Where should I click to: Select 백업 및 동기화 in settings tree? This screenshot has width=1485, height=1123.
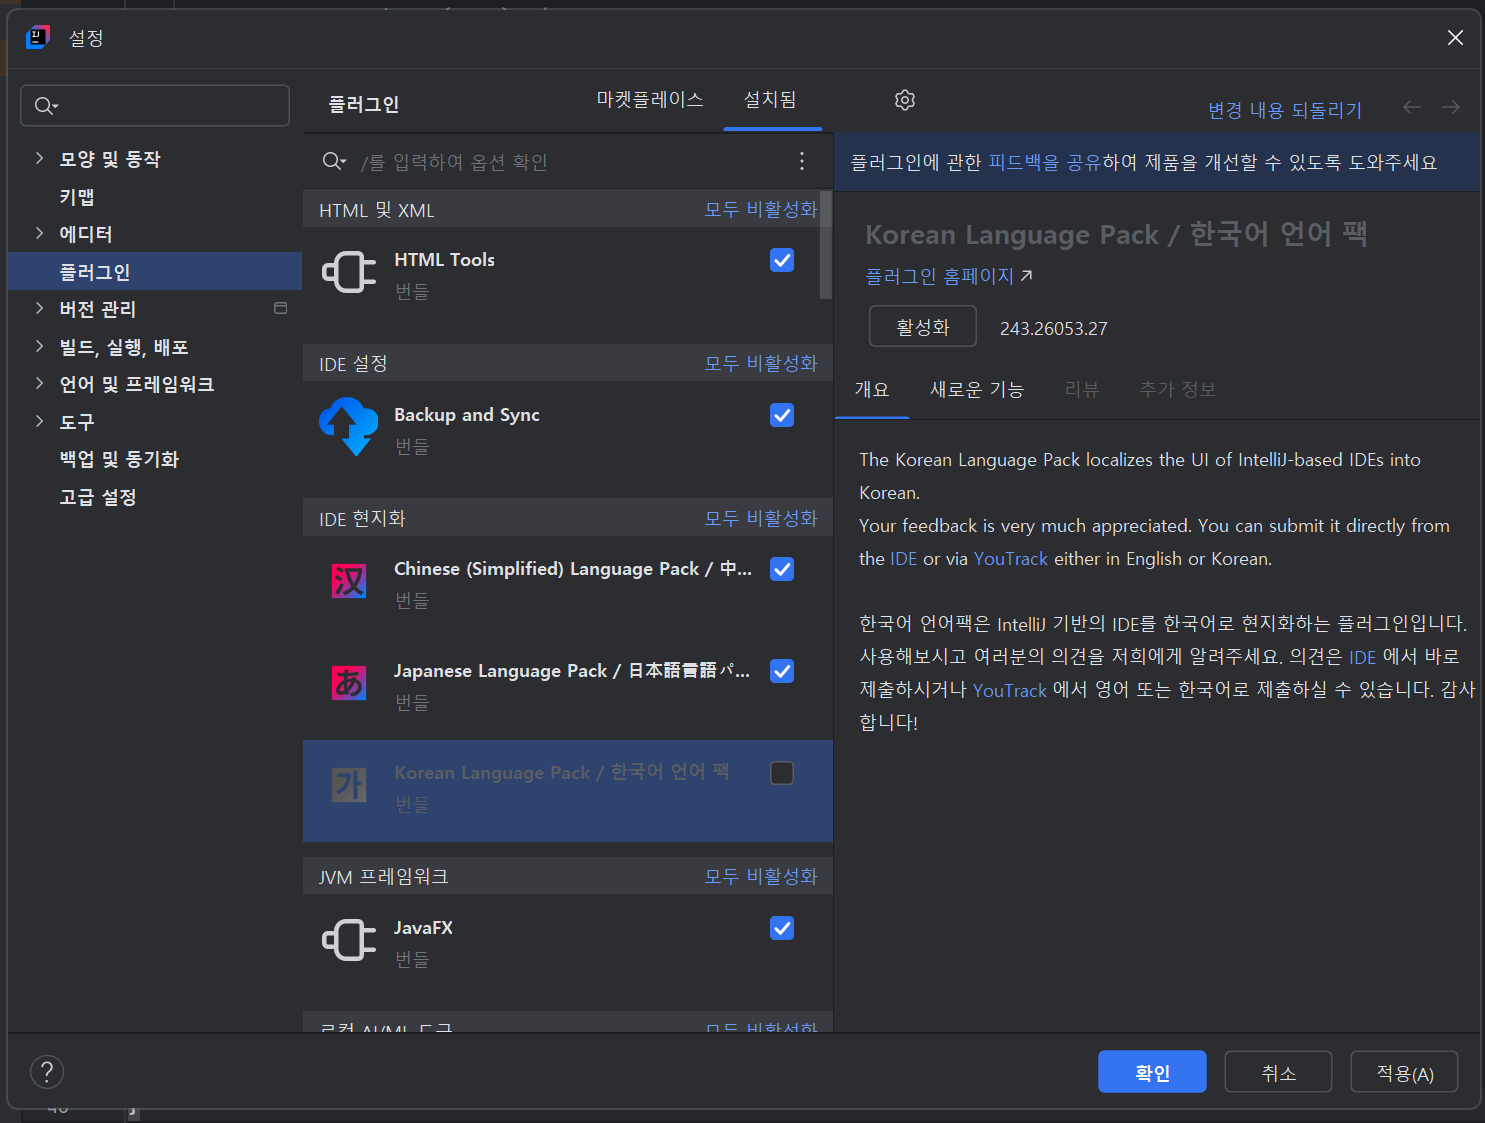tap(119, 459)
